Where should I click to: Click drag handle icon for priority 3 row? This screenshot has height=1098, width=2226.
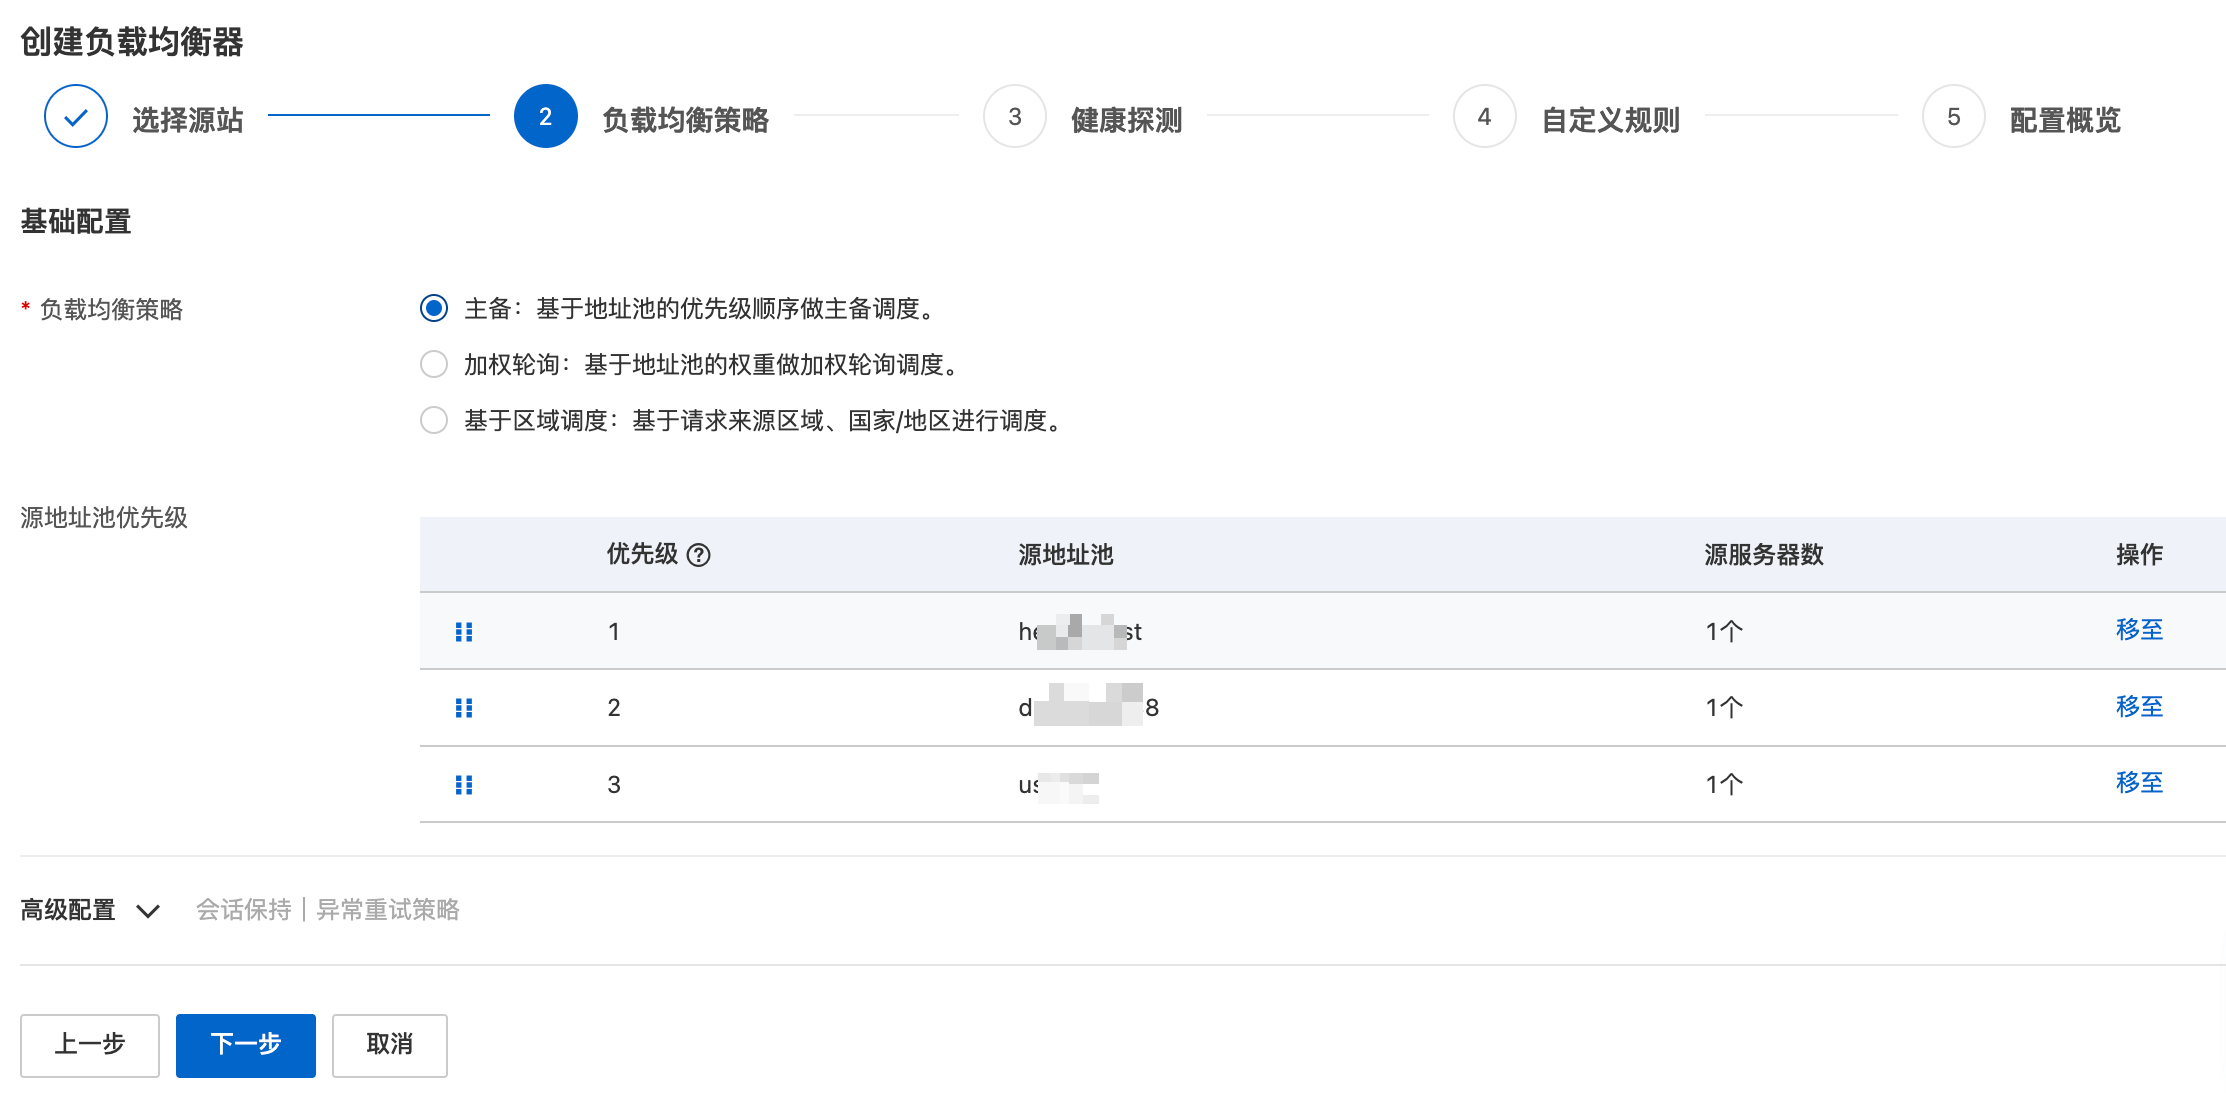[464, 784]
